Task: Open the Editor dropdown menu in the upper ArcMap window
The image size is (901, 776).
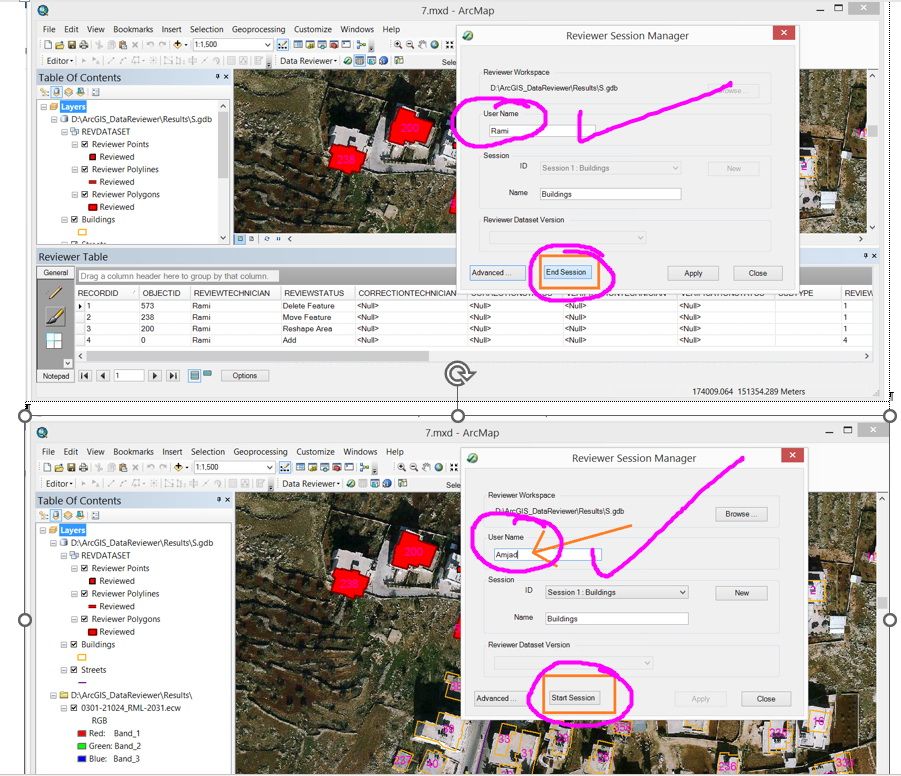Action: click(60, 61)
